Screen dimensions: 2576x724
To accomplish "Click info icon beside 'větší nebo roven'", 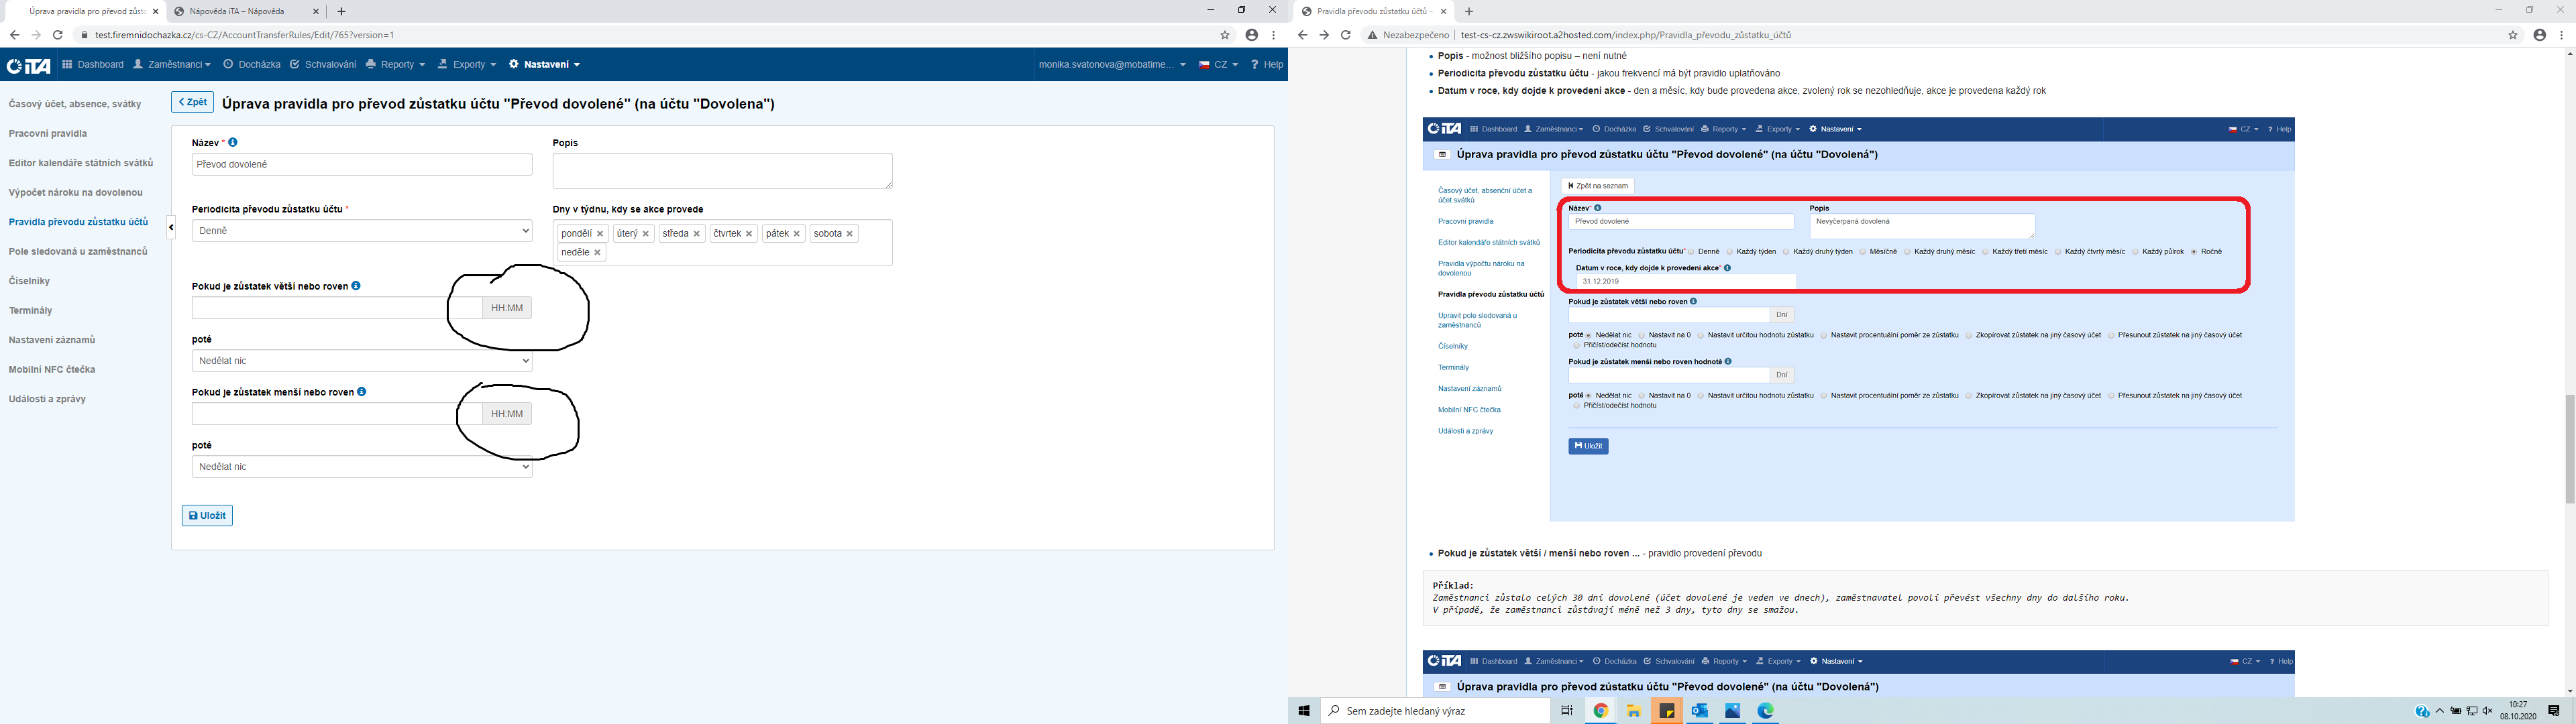I will point(356,286).
